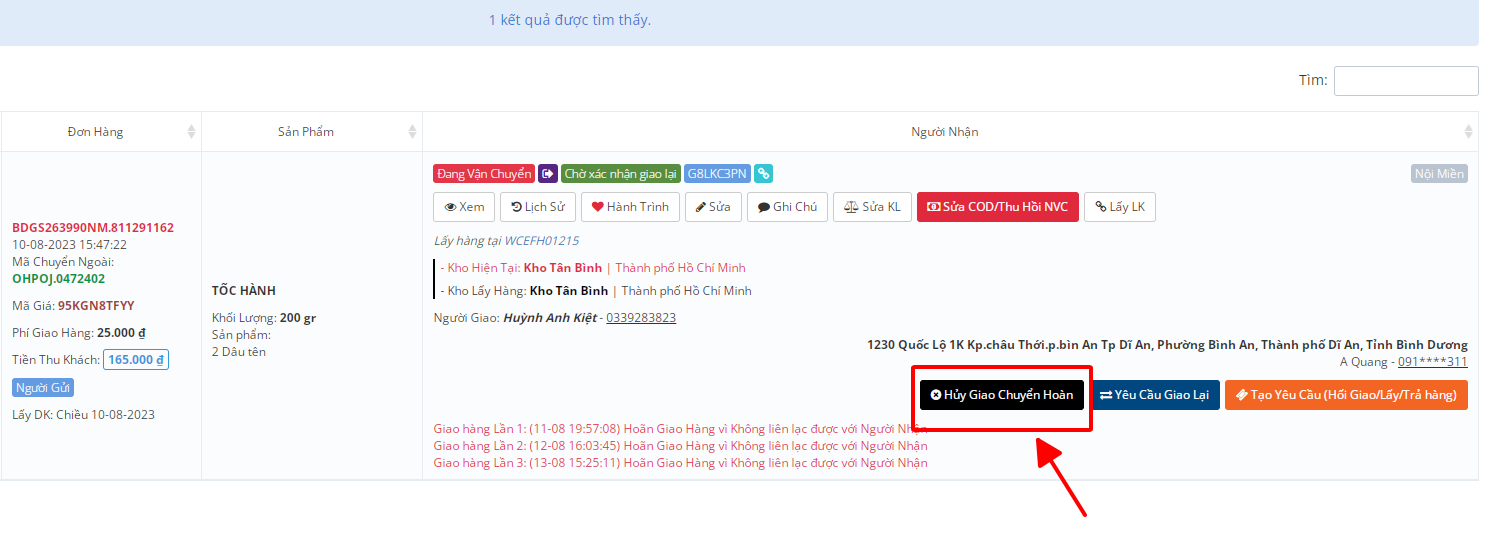1495x533 pixels.
Task: Click masked phone 091****311
Action: tap(1433, 362)
